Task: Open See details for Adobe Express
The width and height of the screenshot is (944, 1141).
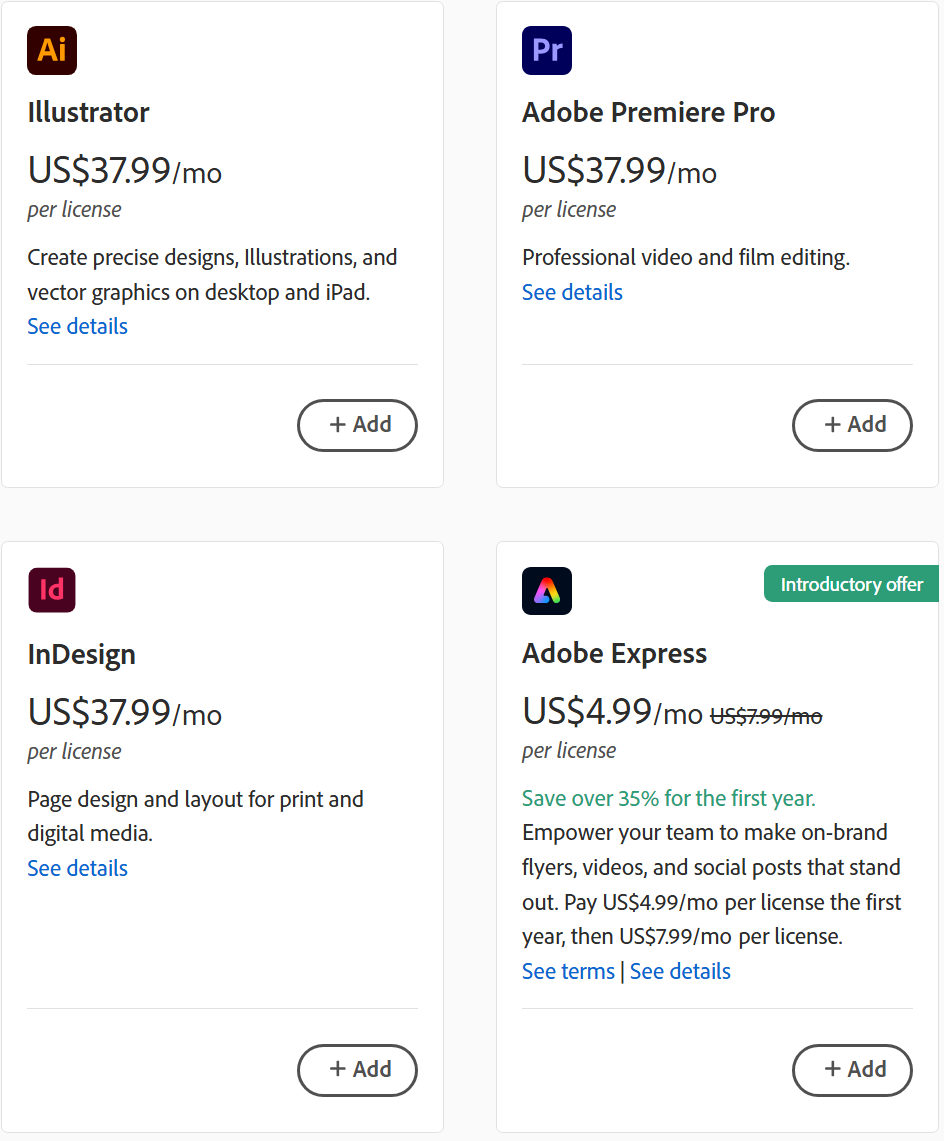Action: [680, 971]
